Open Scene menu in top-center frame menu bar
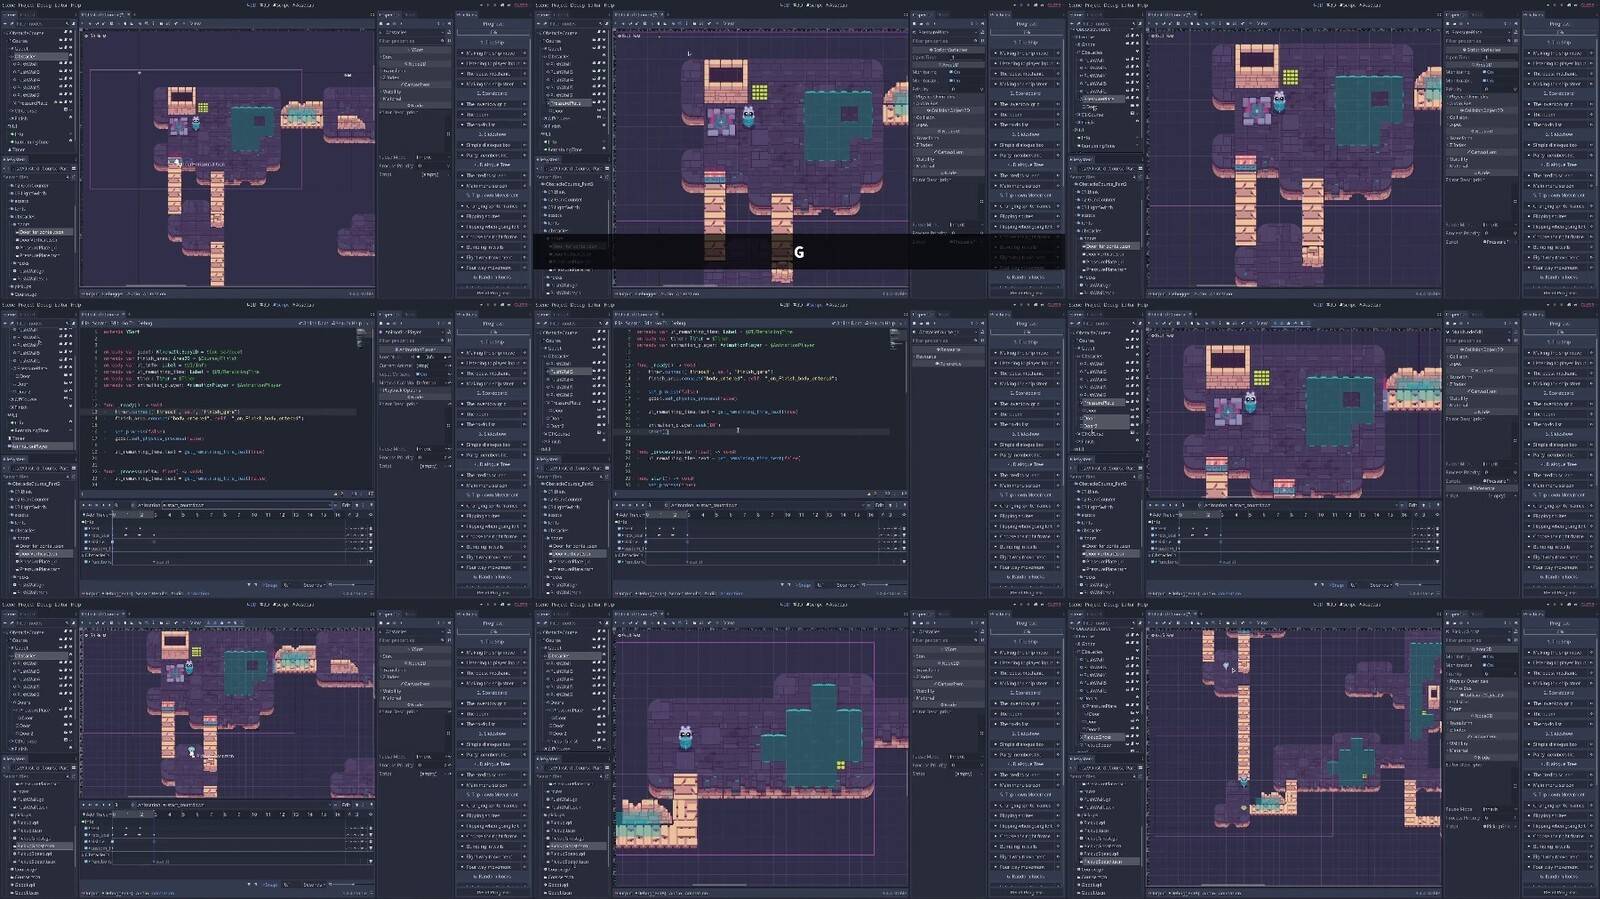This screenshot has width=1600, height=899. (x=541, y=5)
